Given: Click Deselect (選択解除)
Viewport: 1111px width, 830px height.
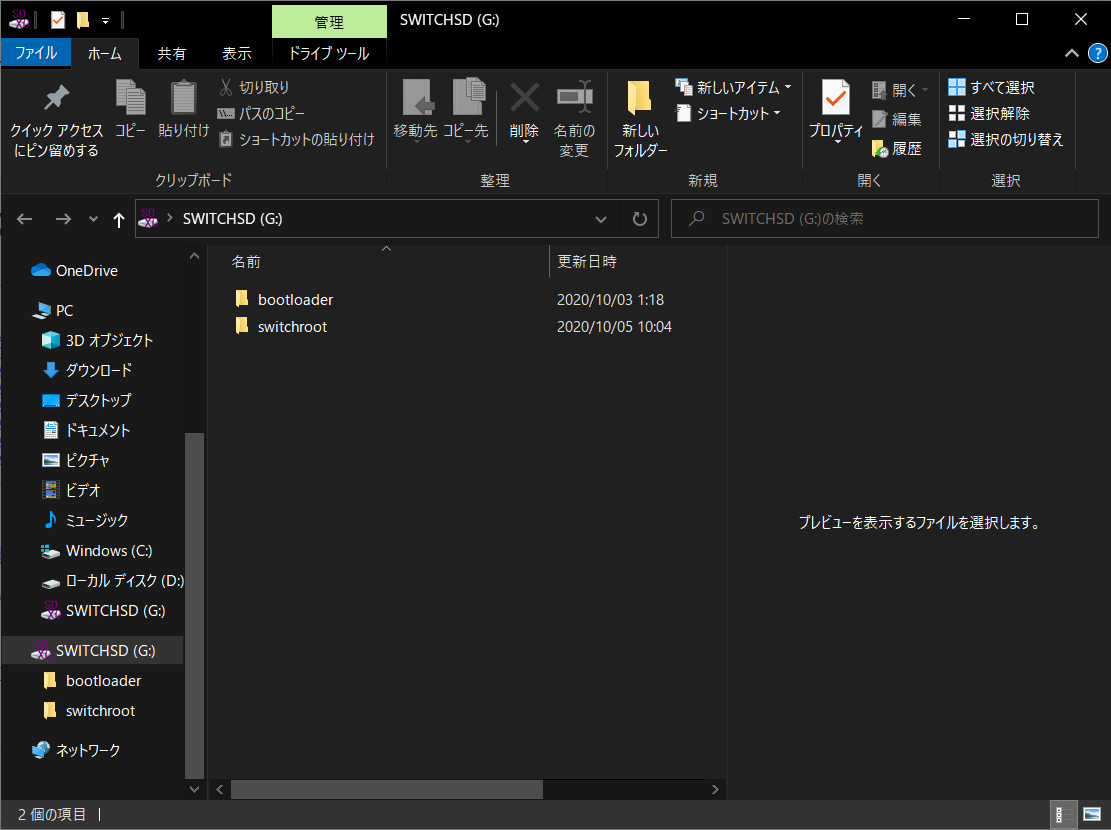Looking at the screenshot, I should [x=989, y=113].
